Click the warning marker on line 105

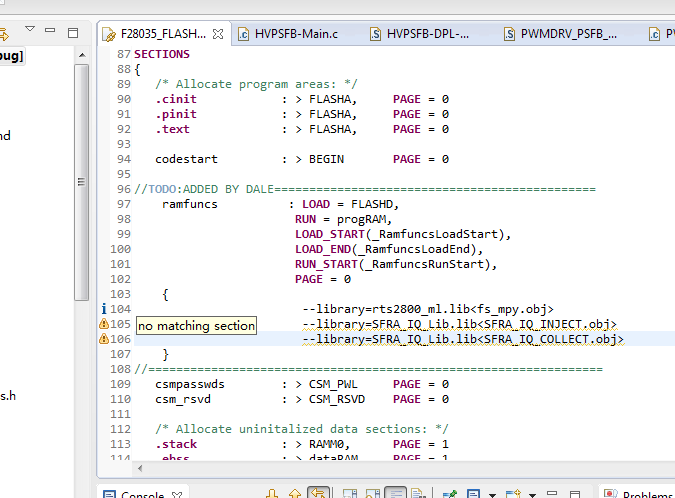point(104,324)
